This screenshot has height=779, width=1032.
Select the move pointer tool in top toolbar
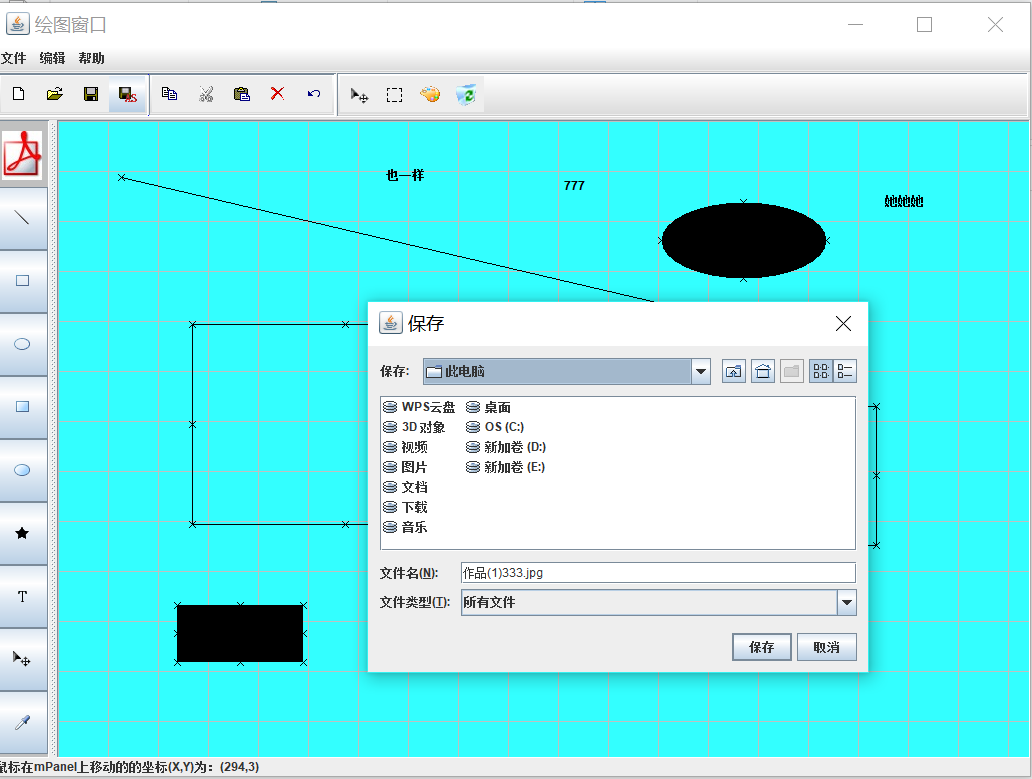[x=359, y=95]
